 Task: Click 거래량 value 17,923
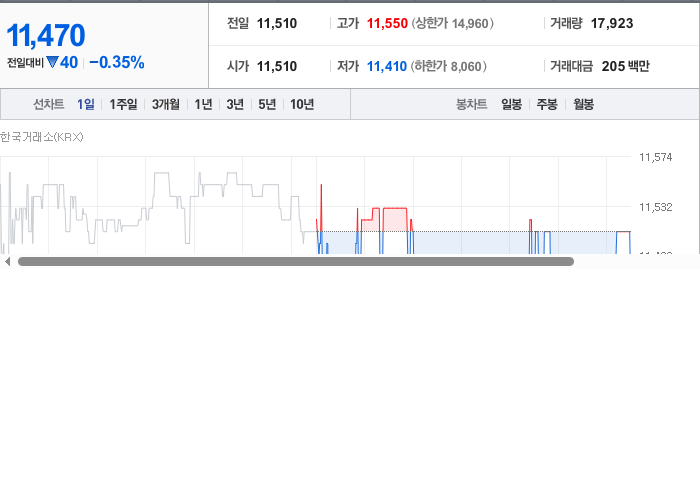click(612, 23)
